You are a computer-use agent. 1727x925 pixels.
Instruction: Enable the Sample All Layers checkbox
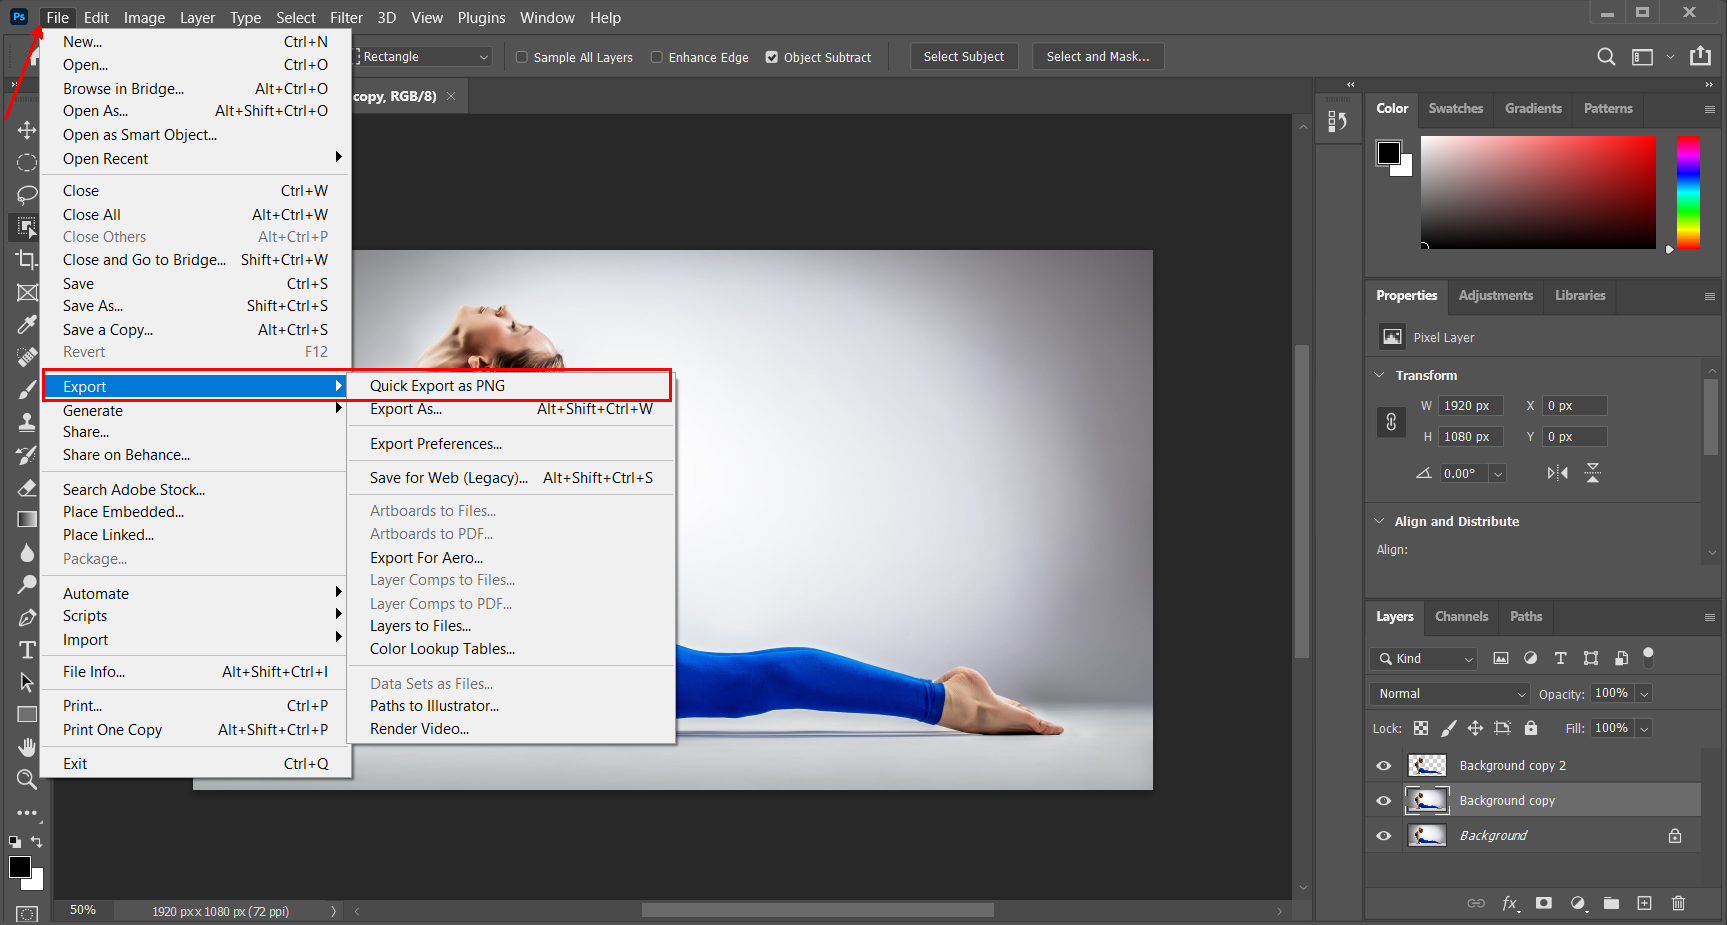[521, 57]
